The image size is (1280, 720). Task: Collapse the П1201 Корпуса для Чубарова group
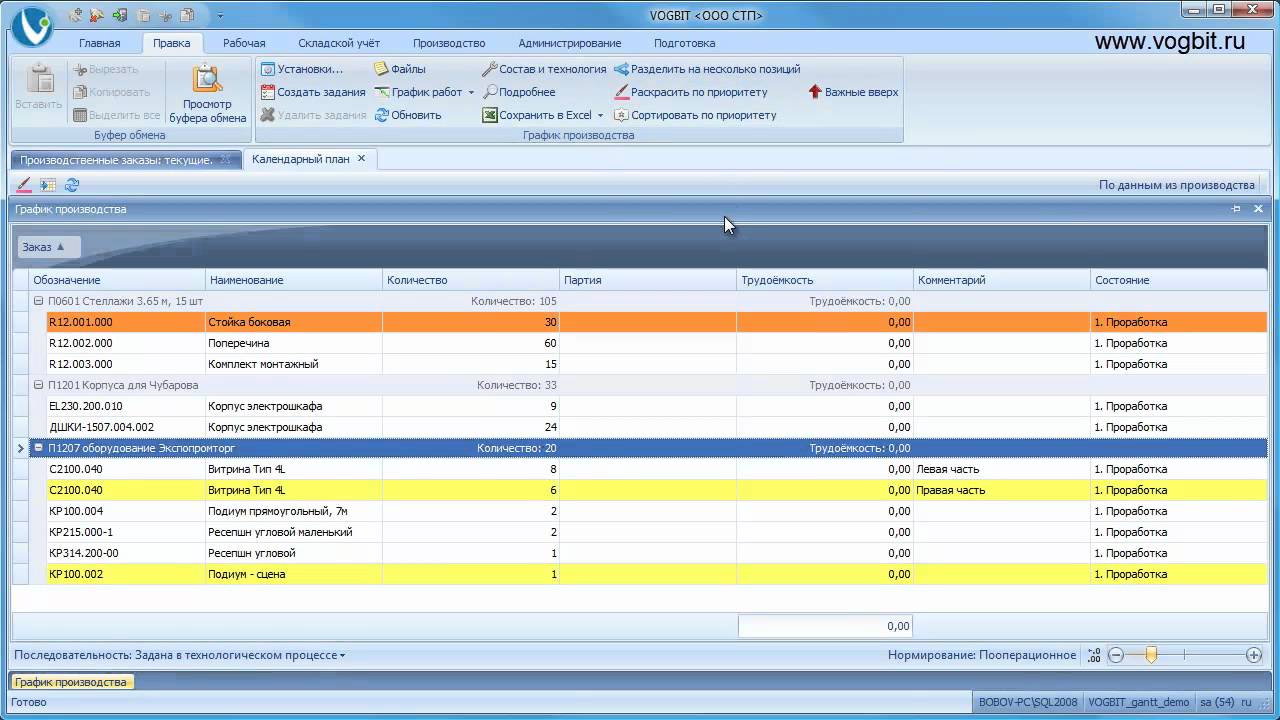click(39, 385)
